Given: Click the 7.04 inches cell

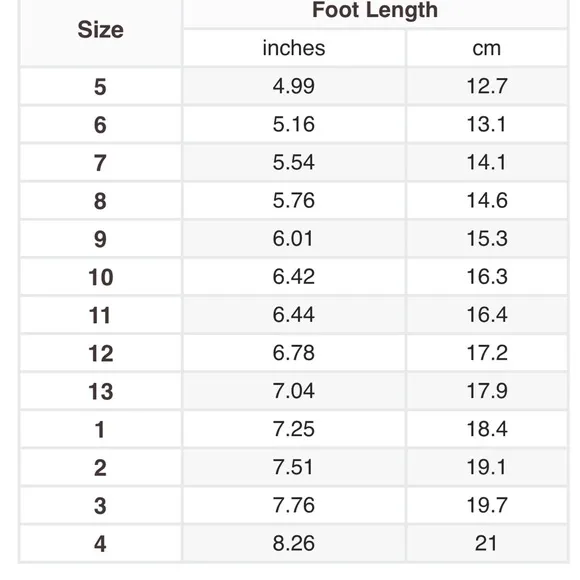Looking at the screenshot, I should click(x=294, y=391).
